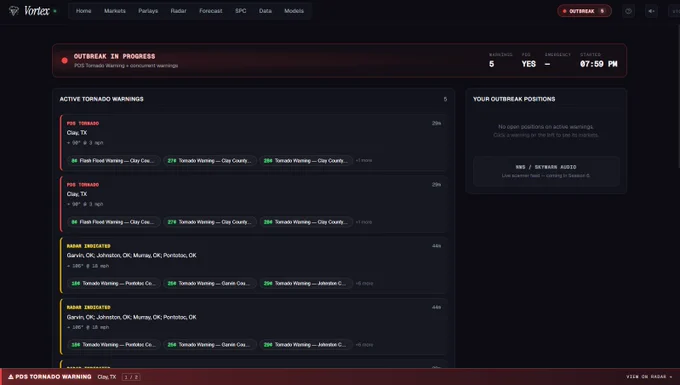Open the first PDS Tornado Clay, TX card
The image size is (680, 385).
tap(253, 143)
